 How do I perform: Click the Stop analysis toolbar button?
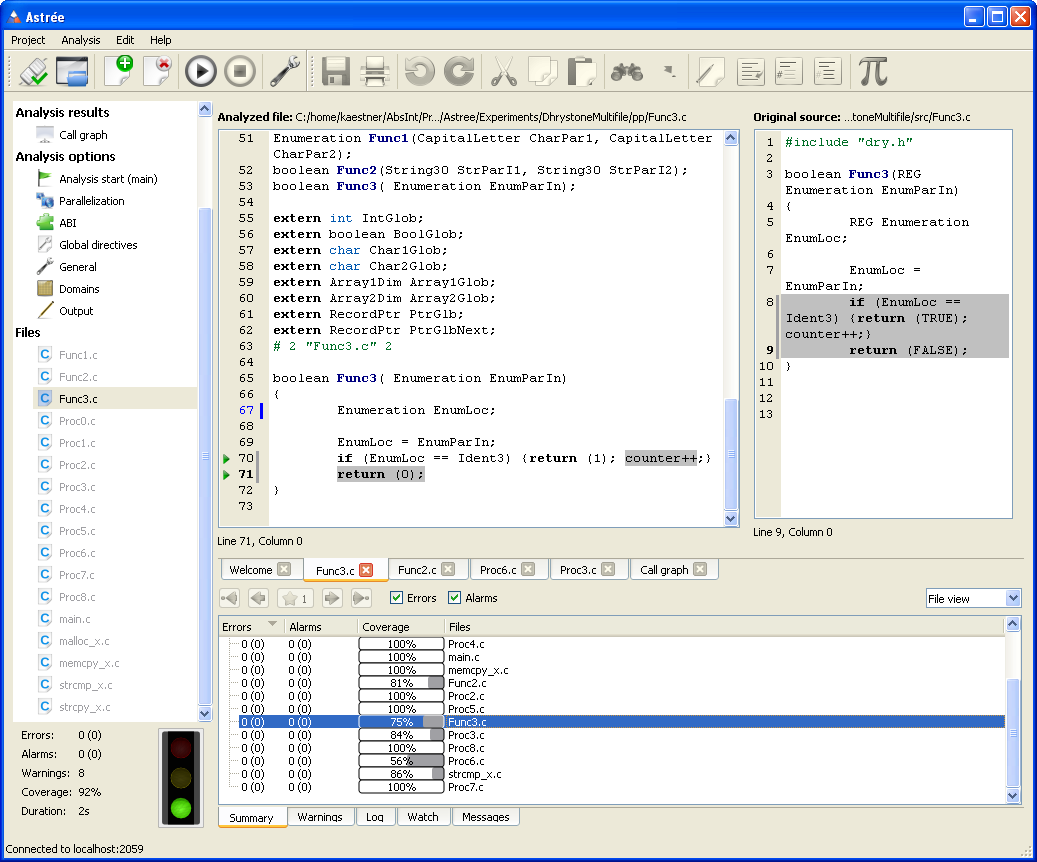point(240,71)
